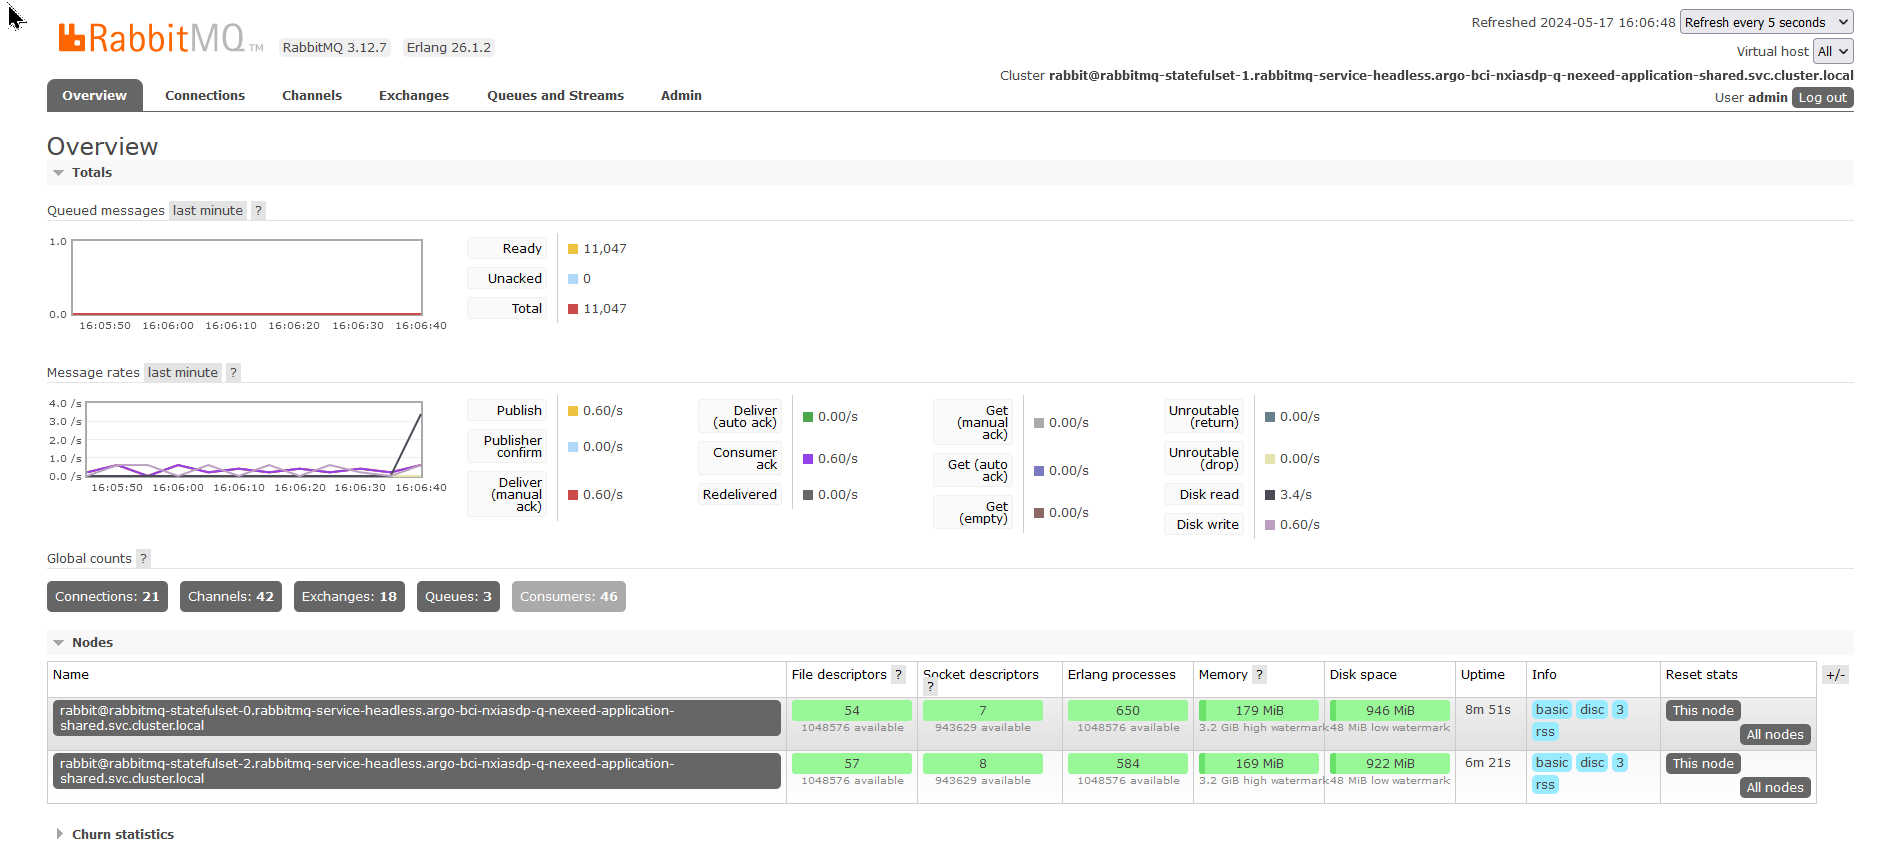Image resolution: width=1883 pixels, height=858 pixels.
Task: Click the +/- column toggle in Nodes table
Action: [x=1835, y=675]
